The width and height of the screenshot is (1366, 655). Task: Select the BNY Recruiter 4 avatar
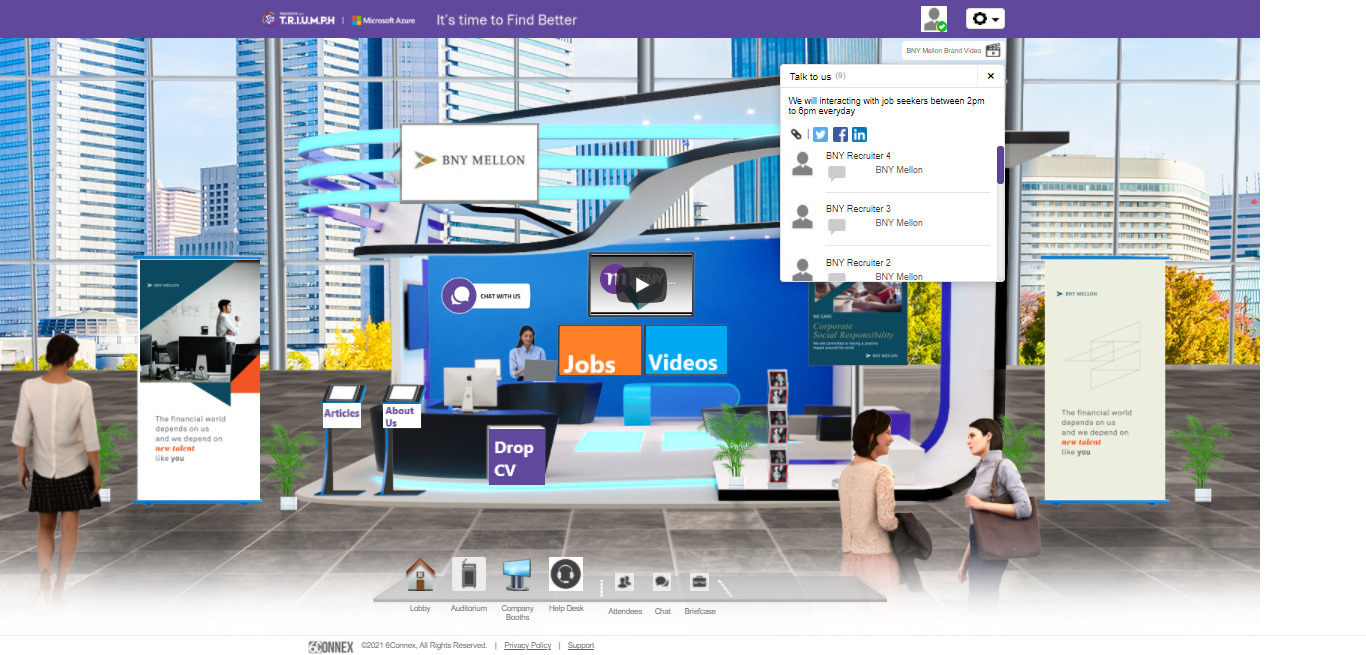point(802,164)
